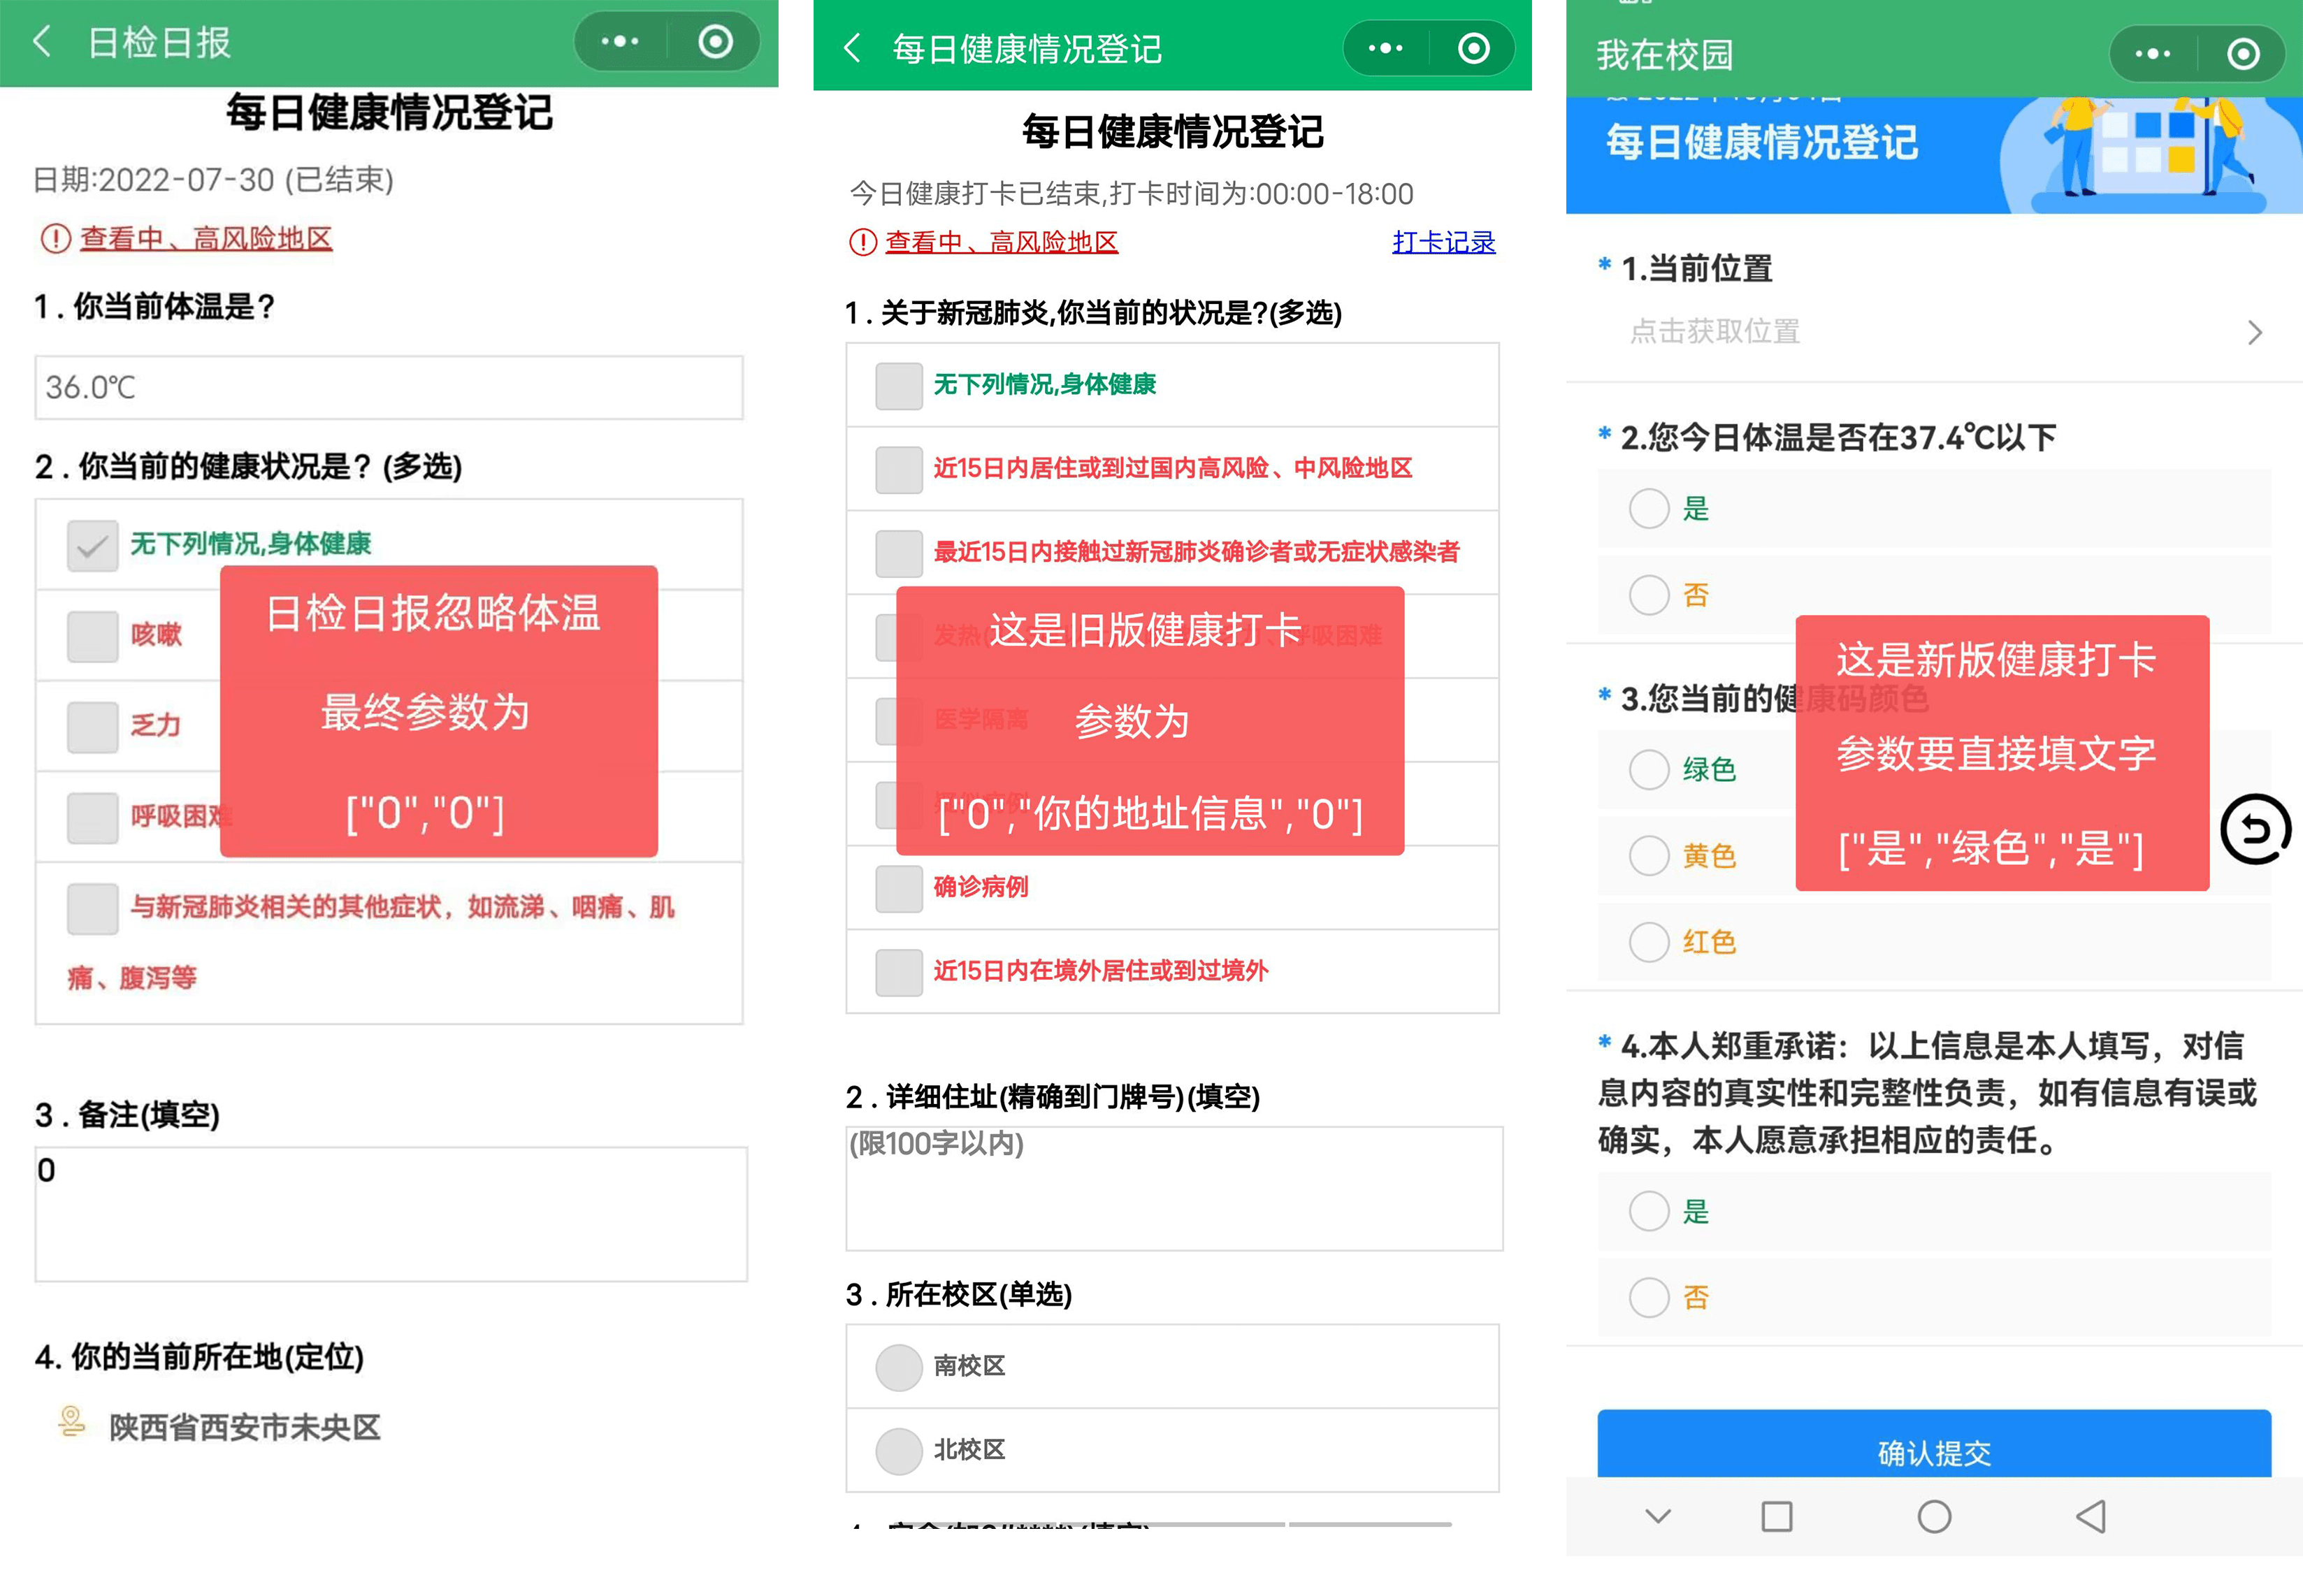Check 近15日内在境外居住或到过境外 option

(x=898, y=972)
